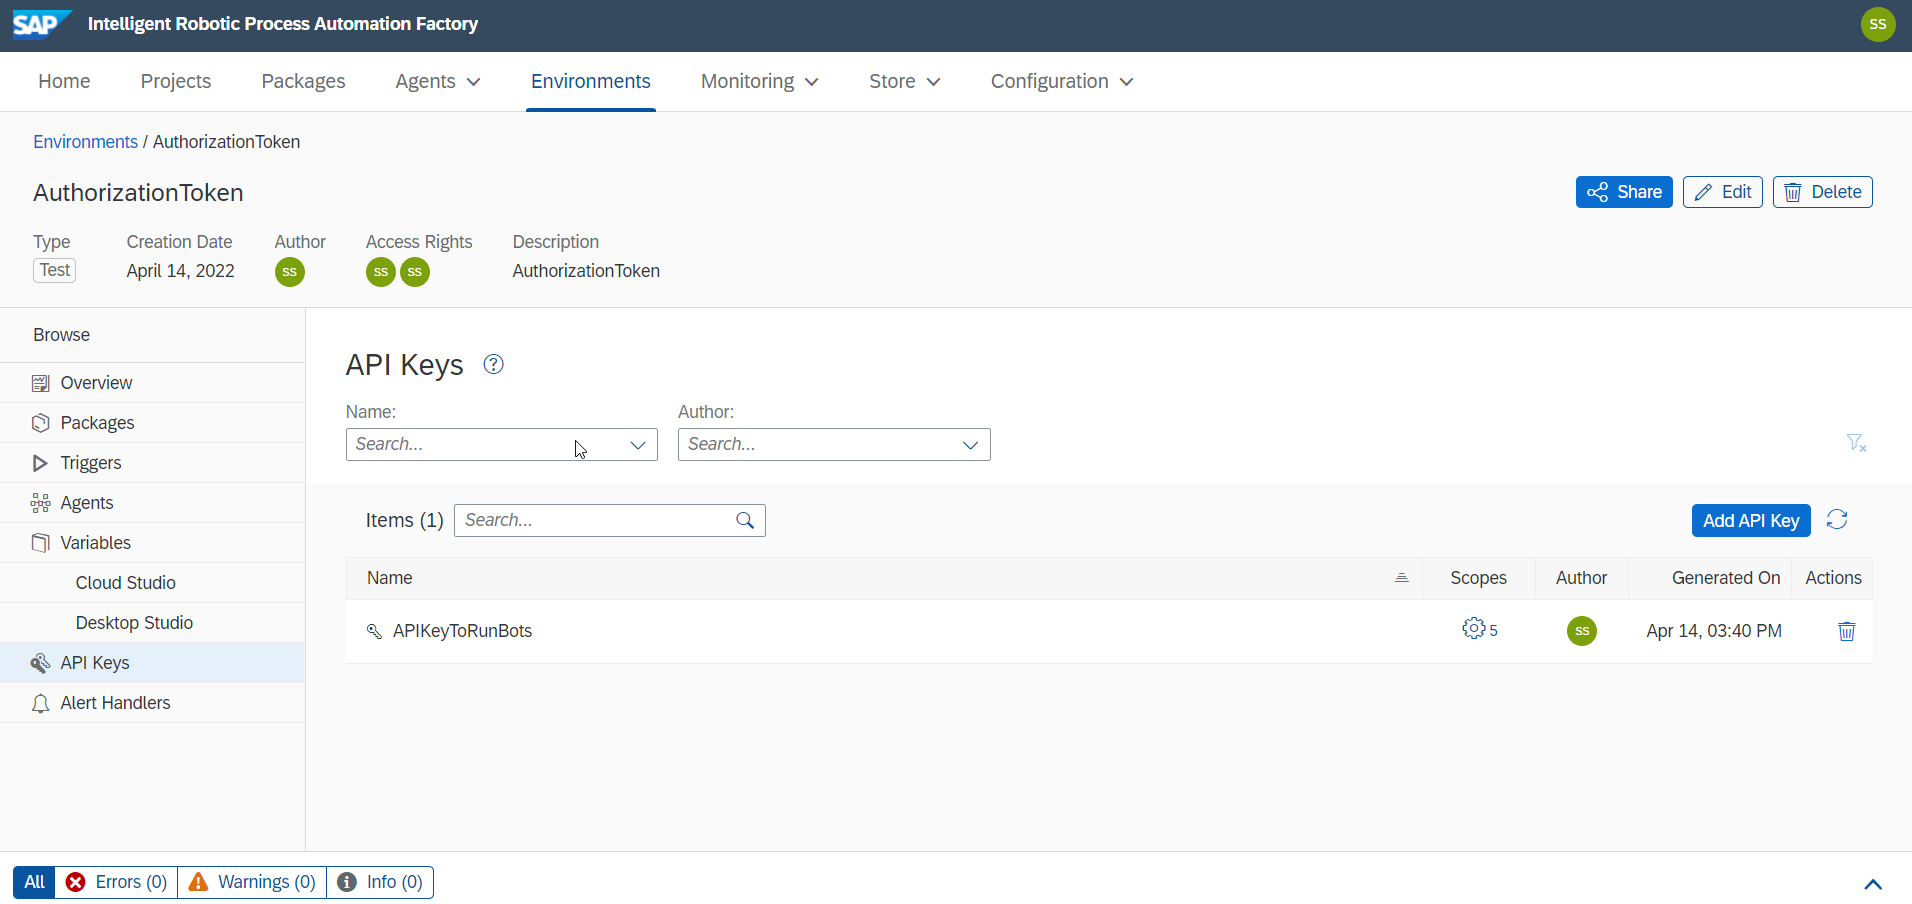
Task: Click the Delete environment button
Action: click(x=1823, y=192)
